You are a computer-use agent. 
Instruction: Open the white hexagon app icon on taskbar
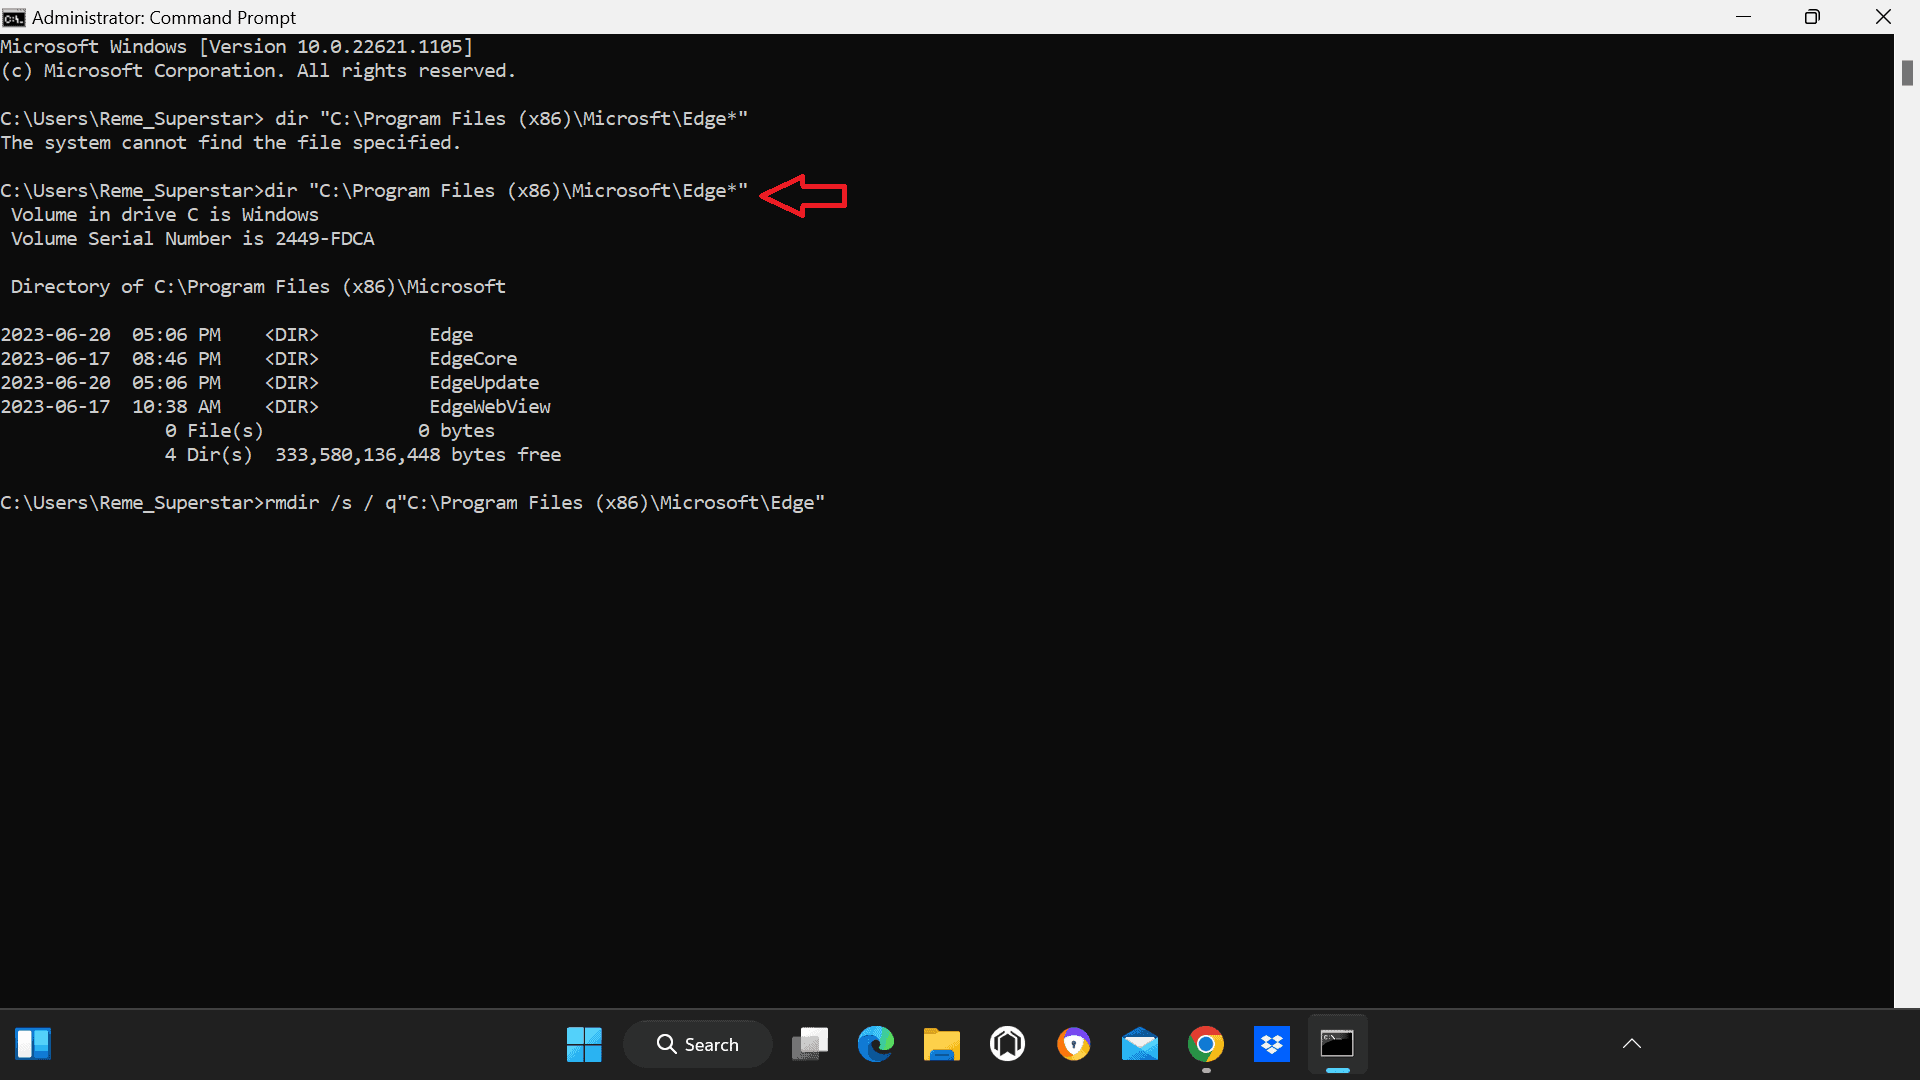coord(1008,1044)
